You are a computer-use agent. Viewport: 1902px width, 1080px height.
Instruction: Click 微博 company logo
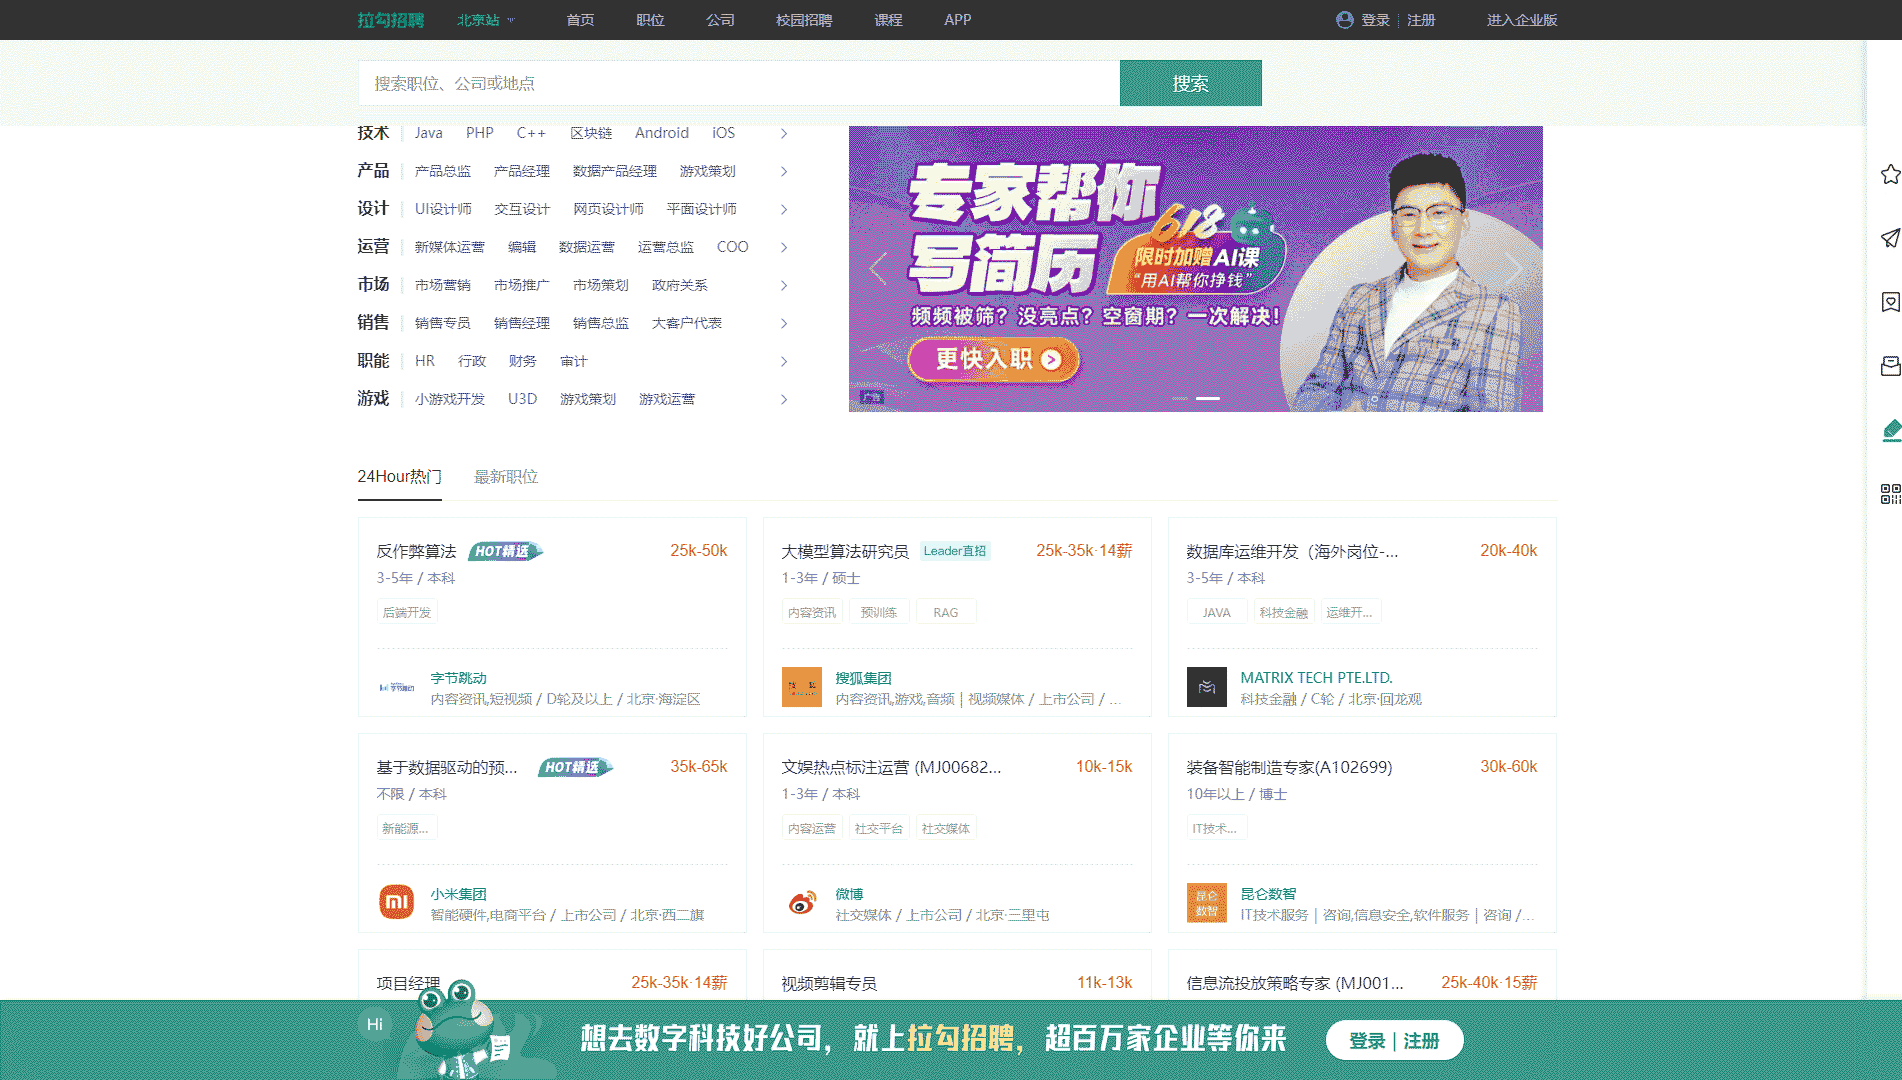click(x=802, y=903)
